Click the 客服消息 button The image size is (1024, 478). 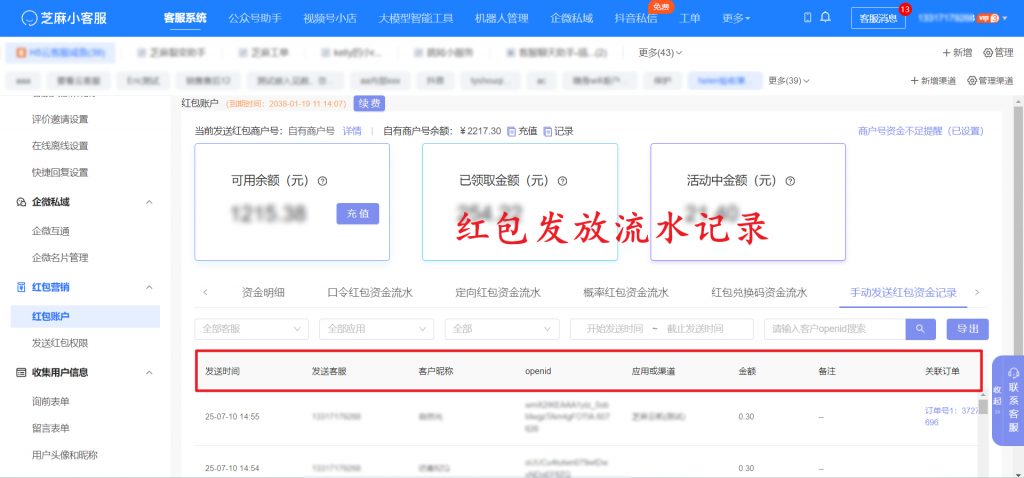pyautogui.click(x=878, y=18)
